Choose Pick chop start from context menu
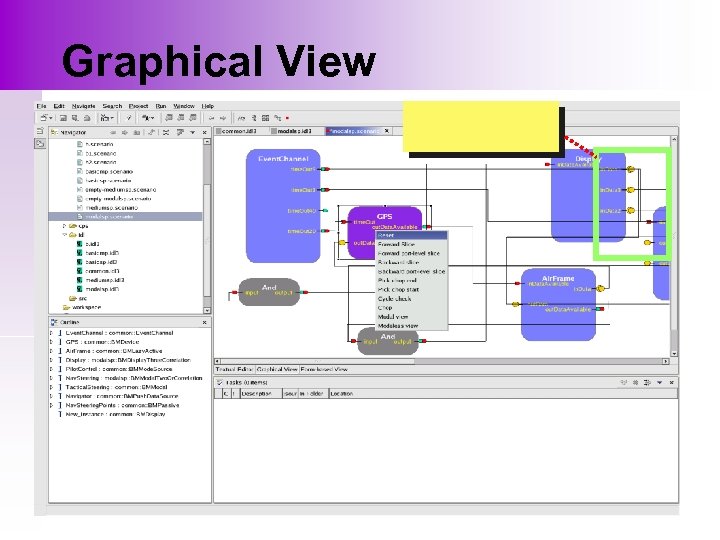 [411, 290]
